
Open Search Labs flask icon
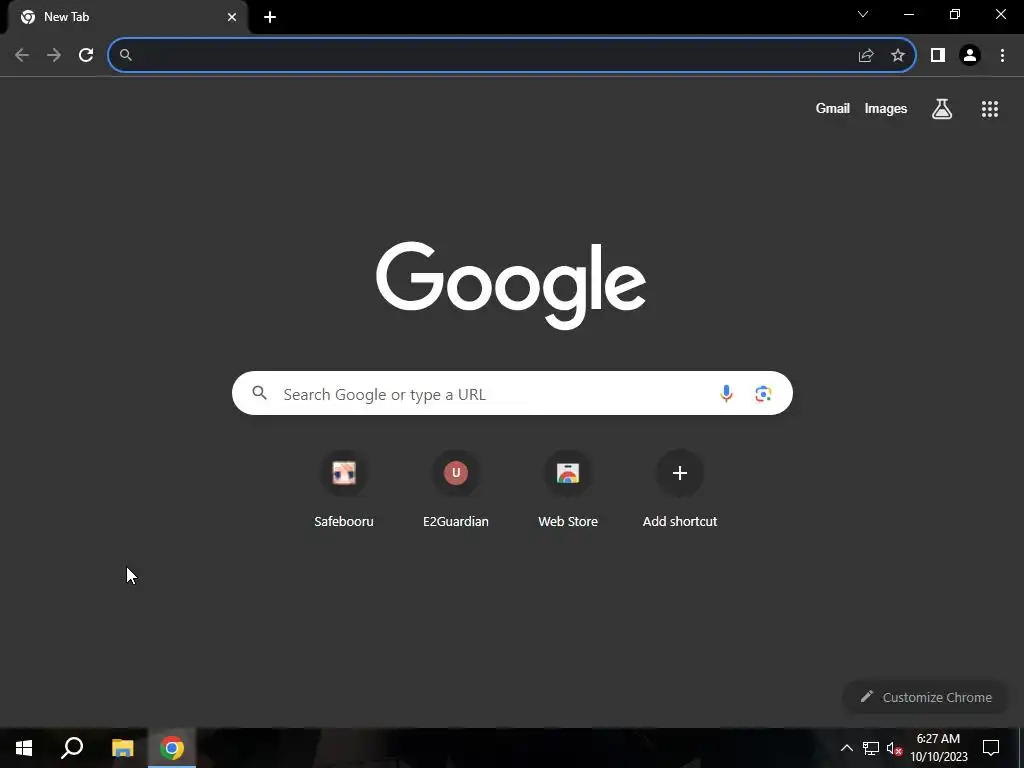coord(942,108)
